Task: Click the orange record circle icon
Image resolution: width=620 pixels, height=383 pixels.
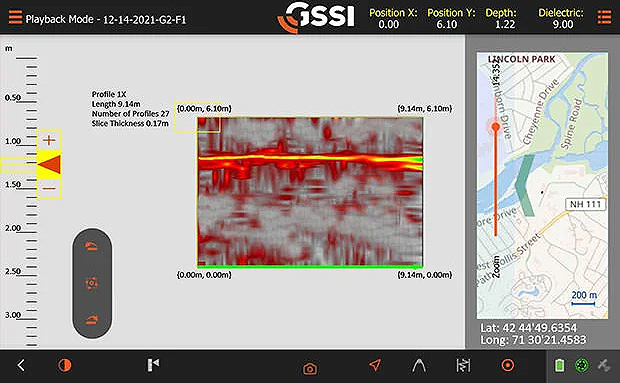Action: coord(508,365)
